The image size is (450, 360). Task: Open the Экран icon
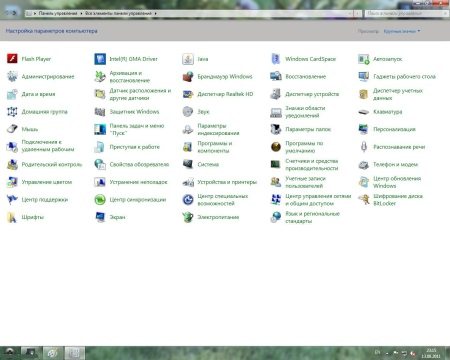(x=100, y=217)
